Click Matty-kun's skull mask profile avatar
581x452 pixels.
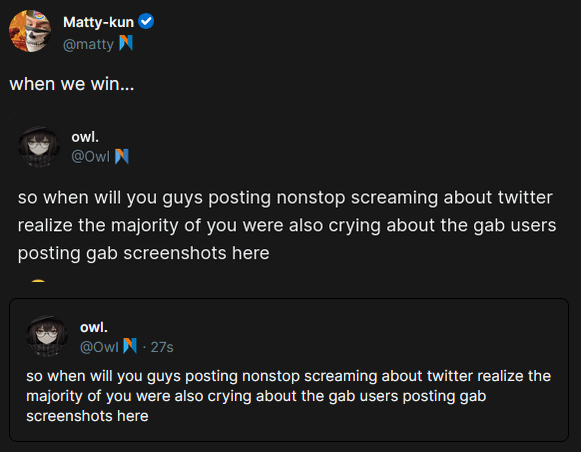coord(30,31)
